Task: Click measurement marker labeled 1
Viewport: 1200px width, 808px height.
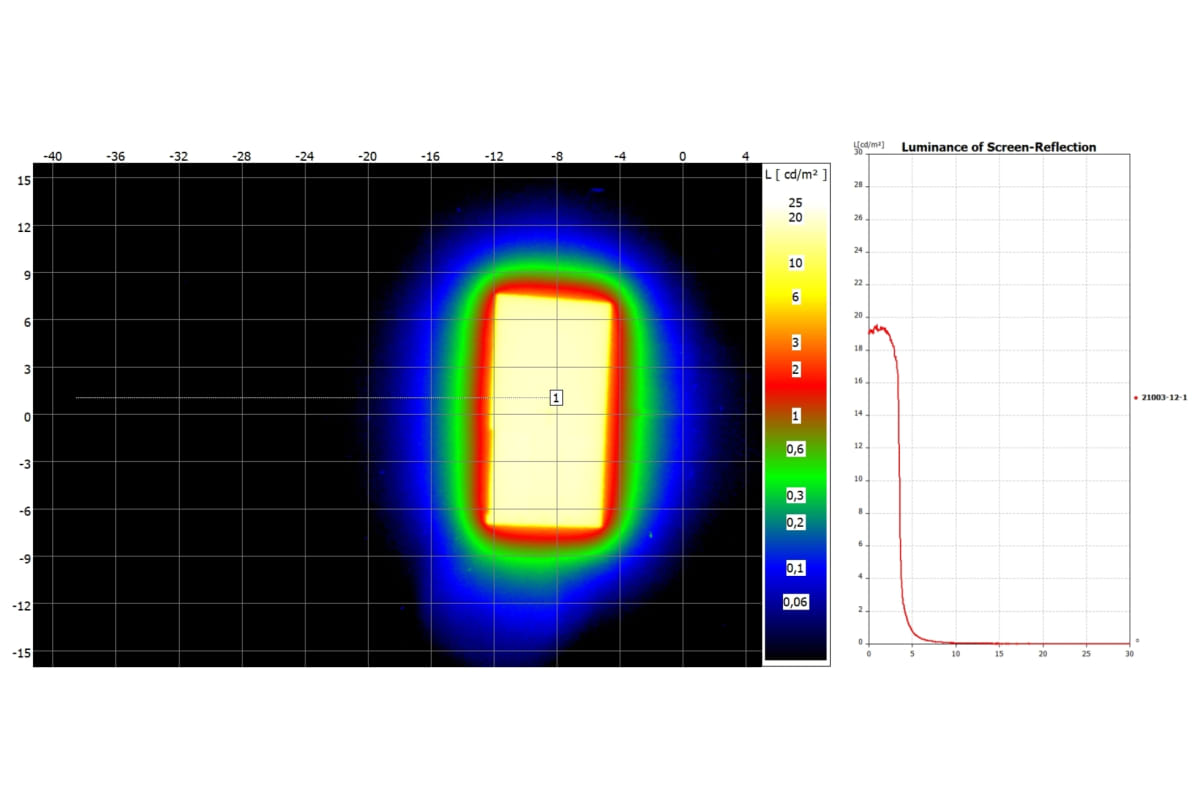Action: (x=556, y=398)
